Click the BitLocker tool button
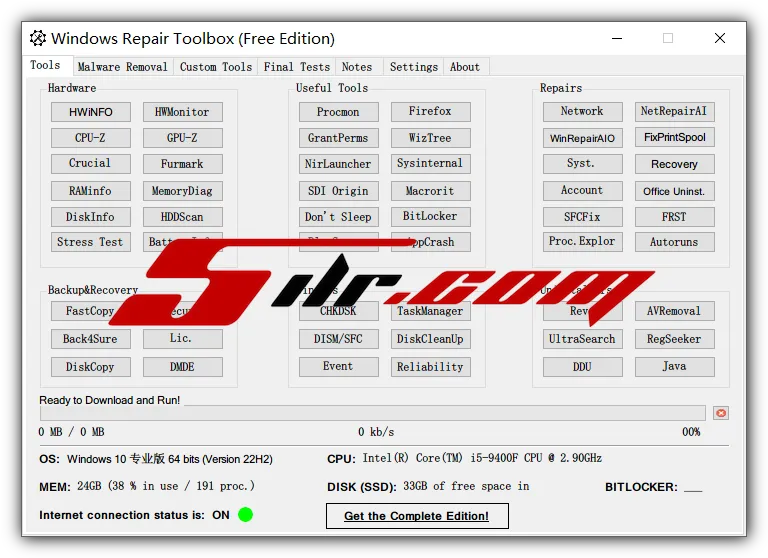This screenshot has width=768, height=558. point(430,216)
